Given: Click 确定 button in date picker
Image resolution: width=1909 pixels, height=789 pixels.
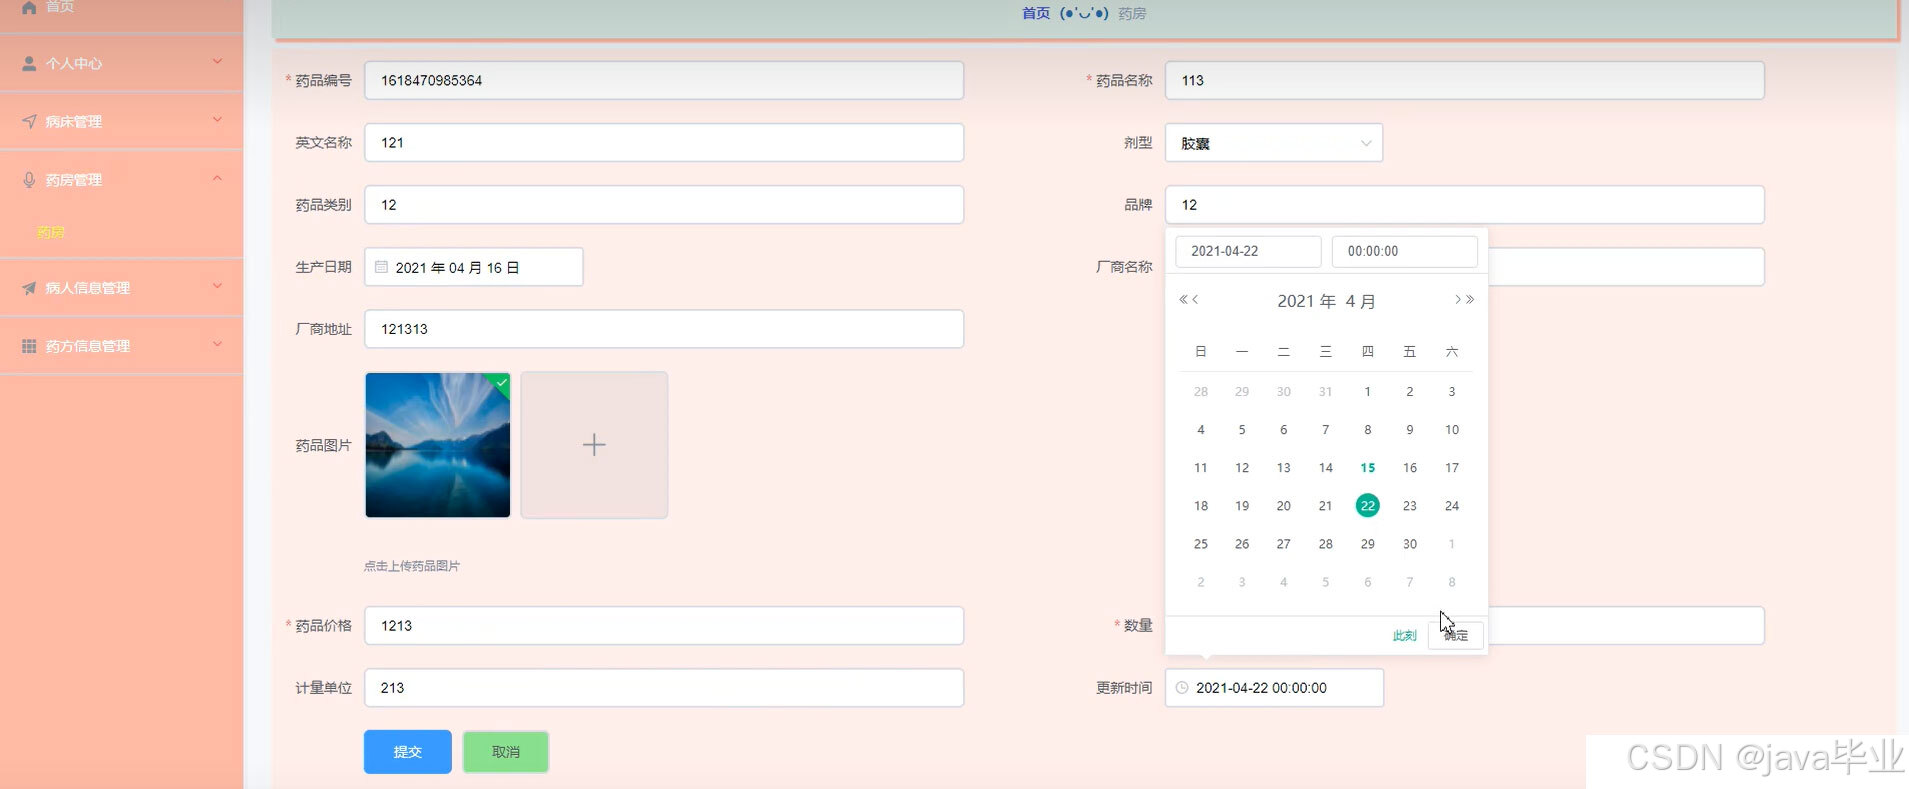Looking at the screenshot, I should (x=1456, y=635).
